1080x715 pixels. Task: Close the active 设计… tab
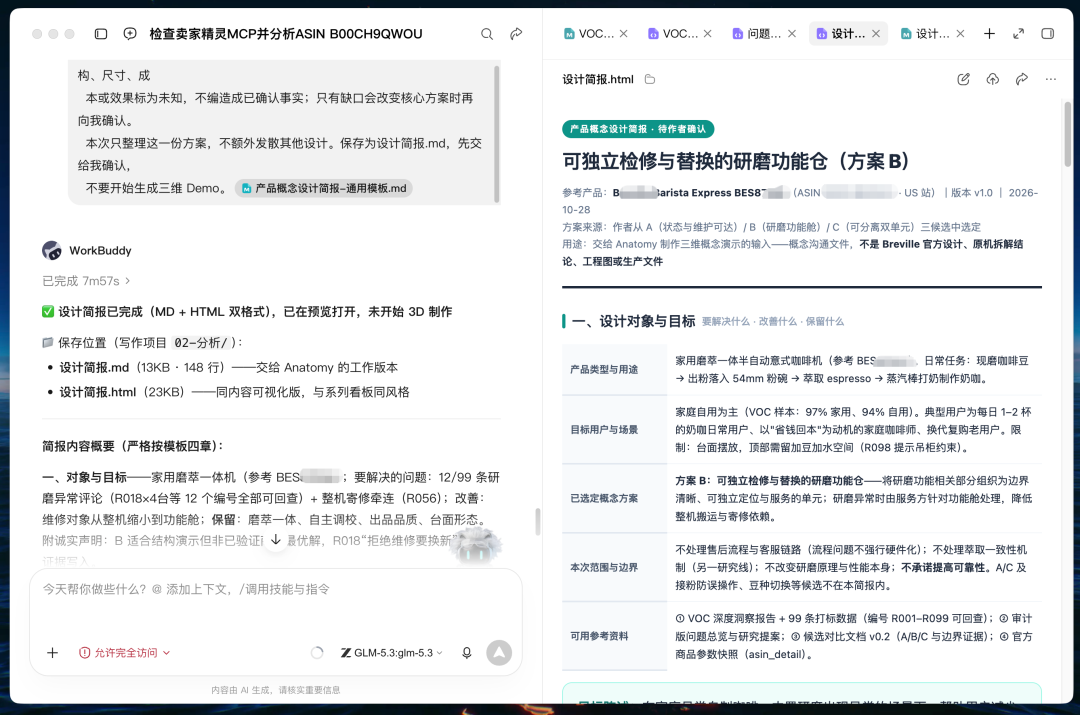pyautogui.click(x=876, y=34)
